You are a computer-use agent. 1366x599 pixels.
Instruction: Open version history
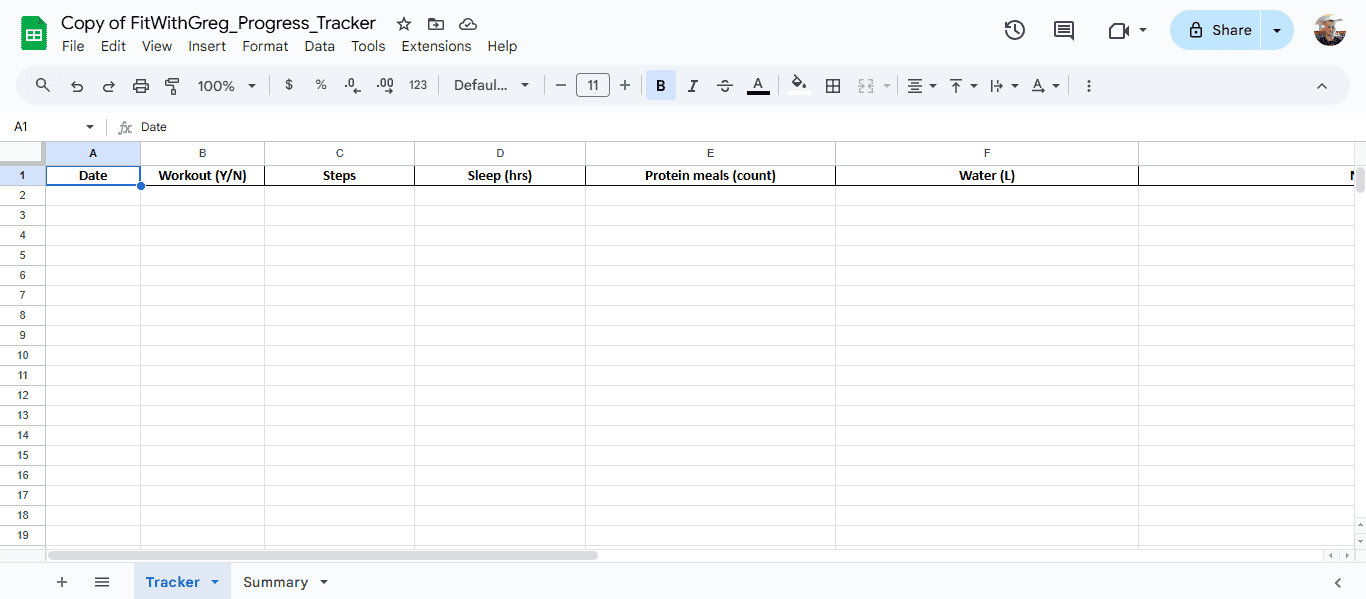1014,30
